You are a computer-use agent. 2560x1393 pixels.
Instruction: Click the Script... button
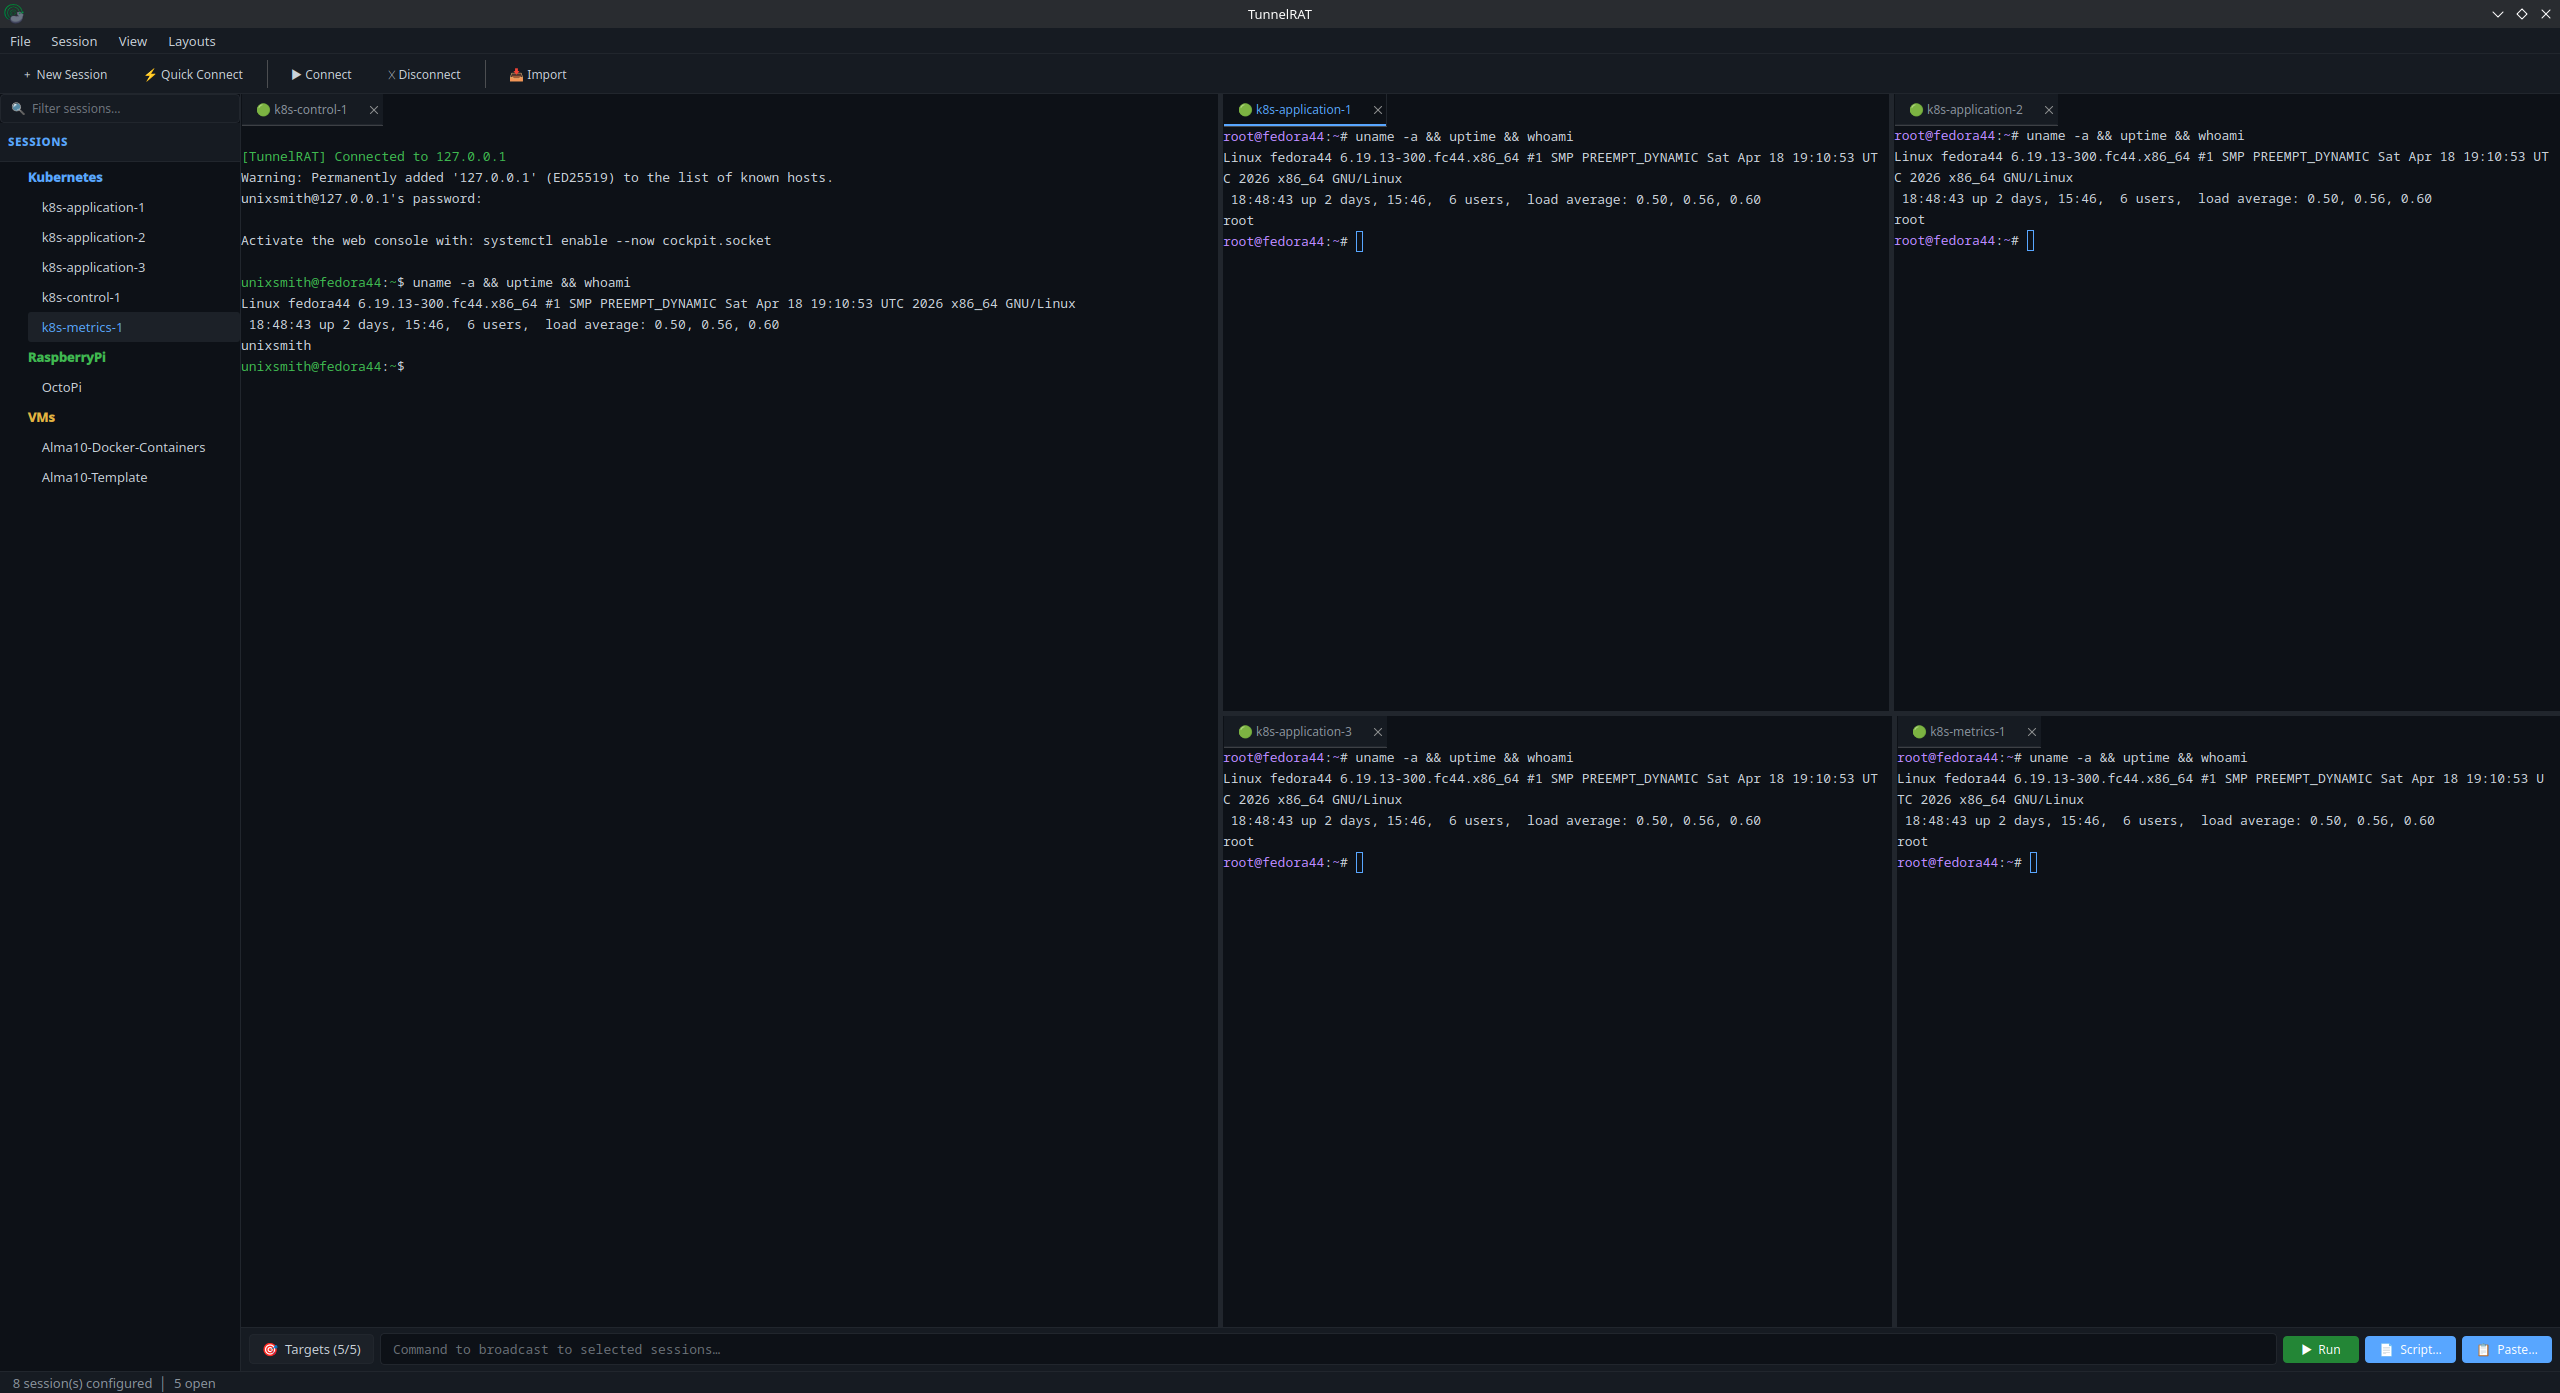click(2410, 1349)
